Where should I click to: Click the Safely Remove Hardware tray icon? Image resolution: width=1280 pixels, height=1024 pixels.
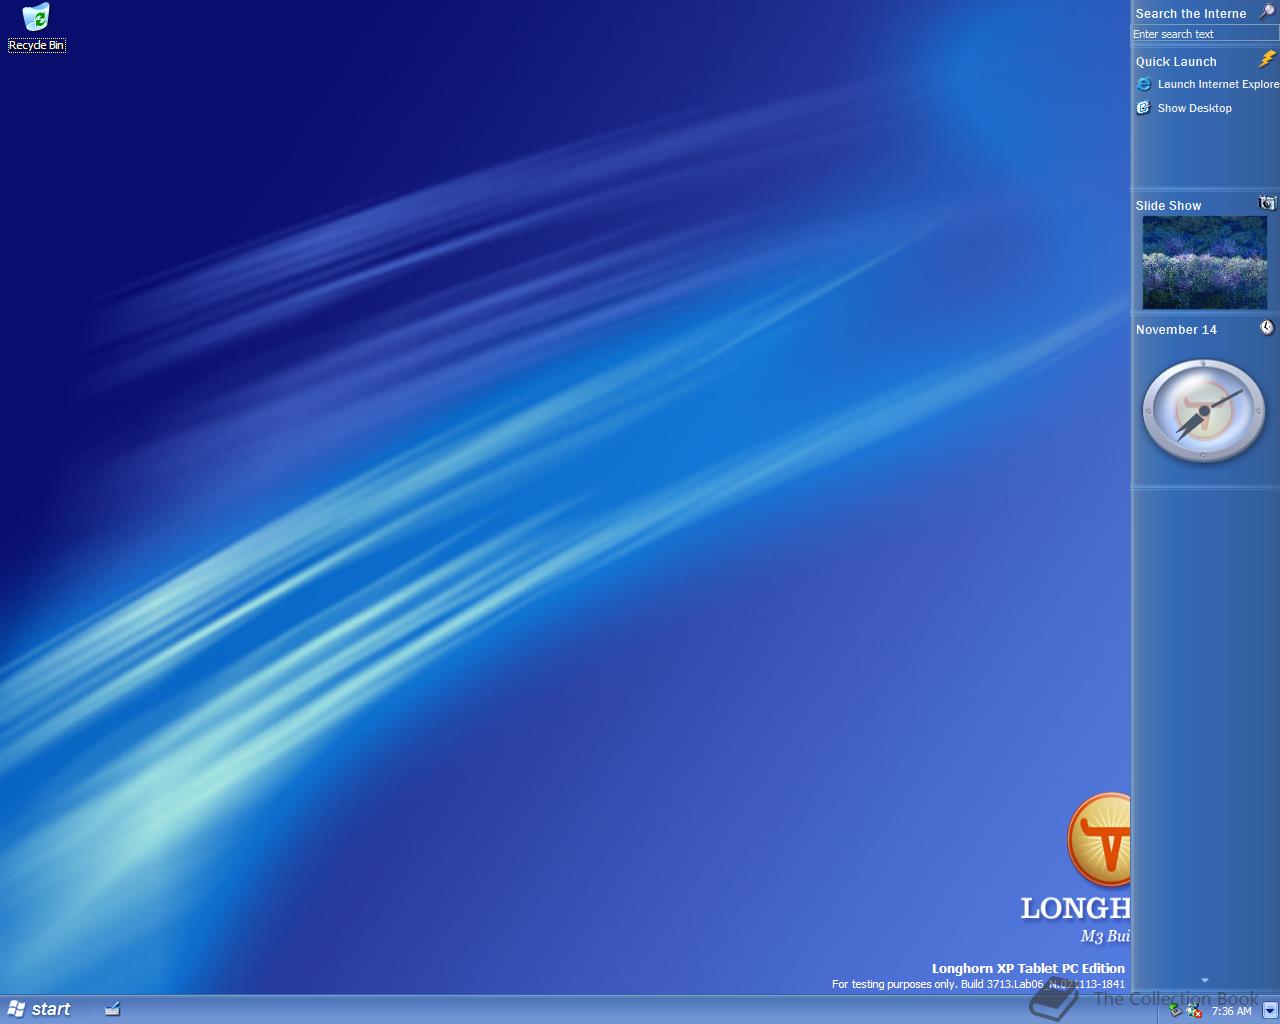coord(1175,1011)
